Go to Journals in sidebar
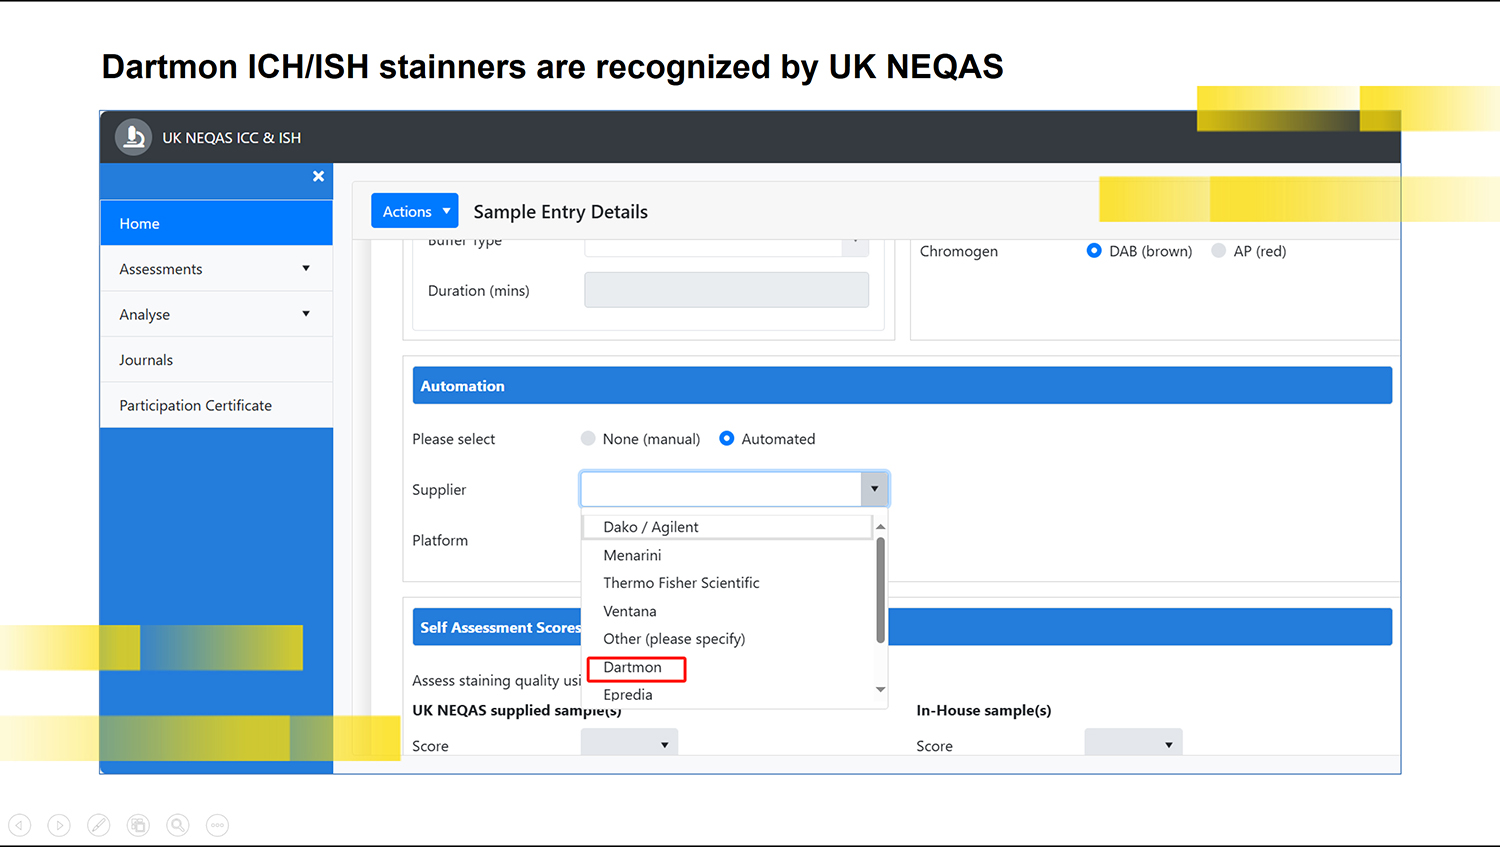The image size is (1500, 847). [216, 360]
